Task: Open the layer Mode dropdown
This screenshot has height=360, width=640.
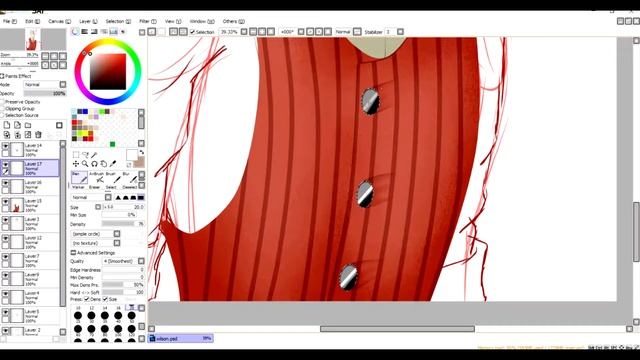Action: (x=45, y=84)
